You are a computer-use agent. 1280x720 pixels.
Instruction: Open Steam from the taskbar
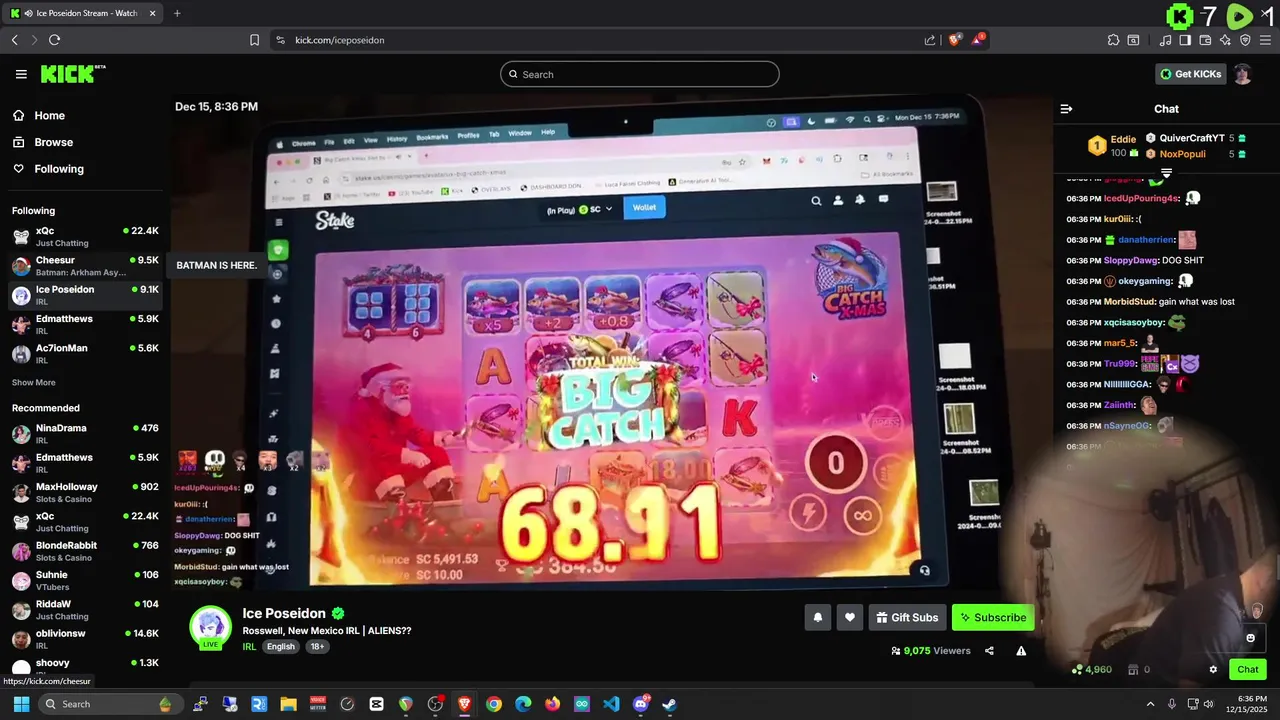click(x=669, y=704)
